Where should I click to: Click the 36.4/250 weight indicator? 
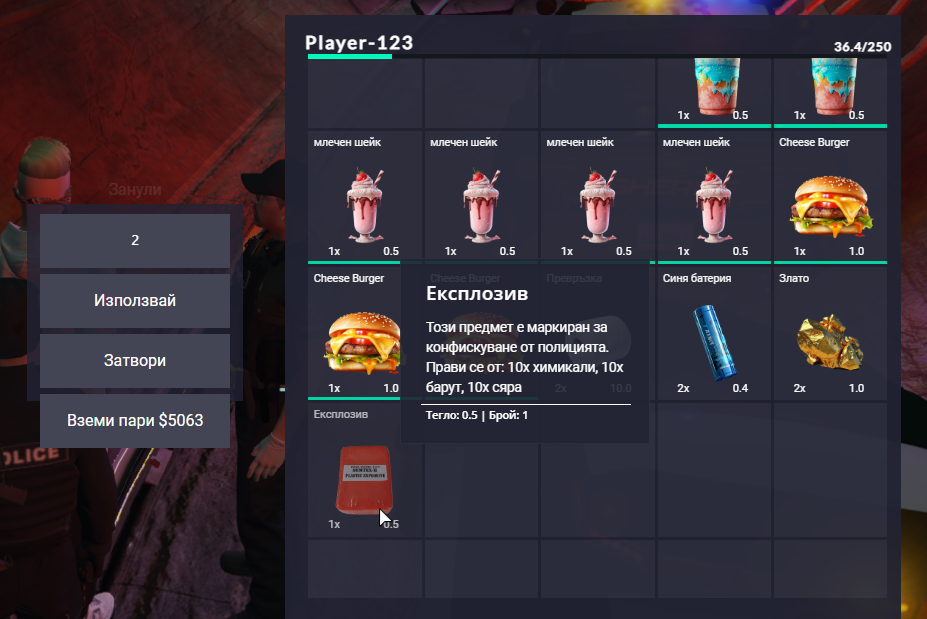862,47
